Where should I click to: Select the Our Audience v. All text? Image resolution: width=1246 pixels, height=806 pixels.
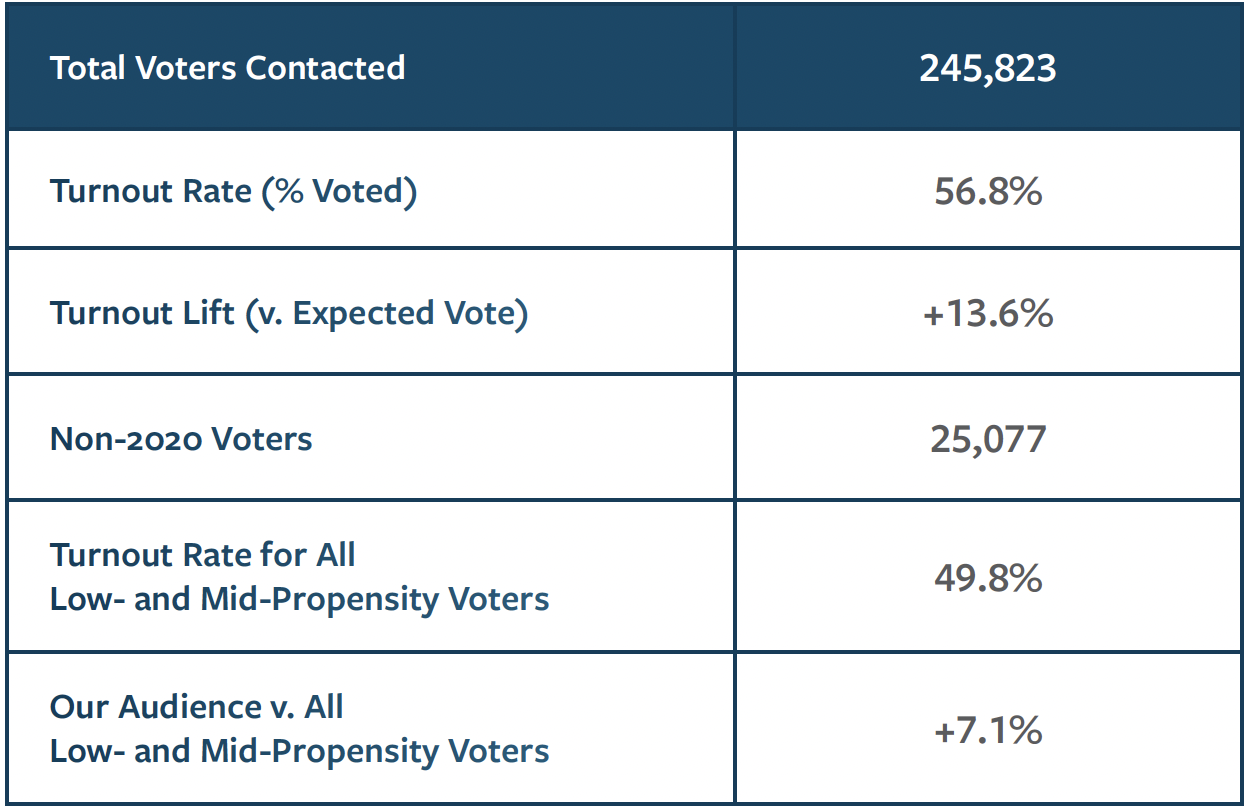(196, 706)
